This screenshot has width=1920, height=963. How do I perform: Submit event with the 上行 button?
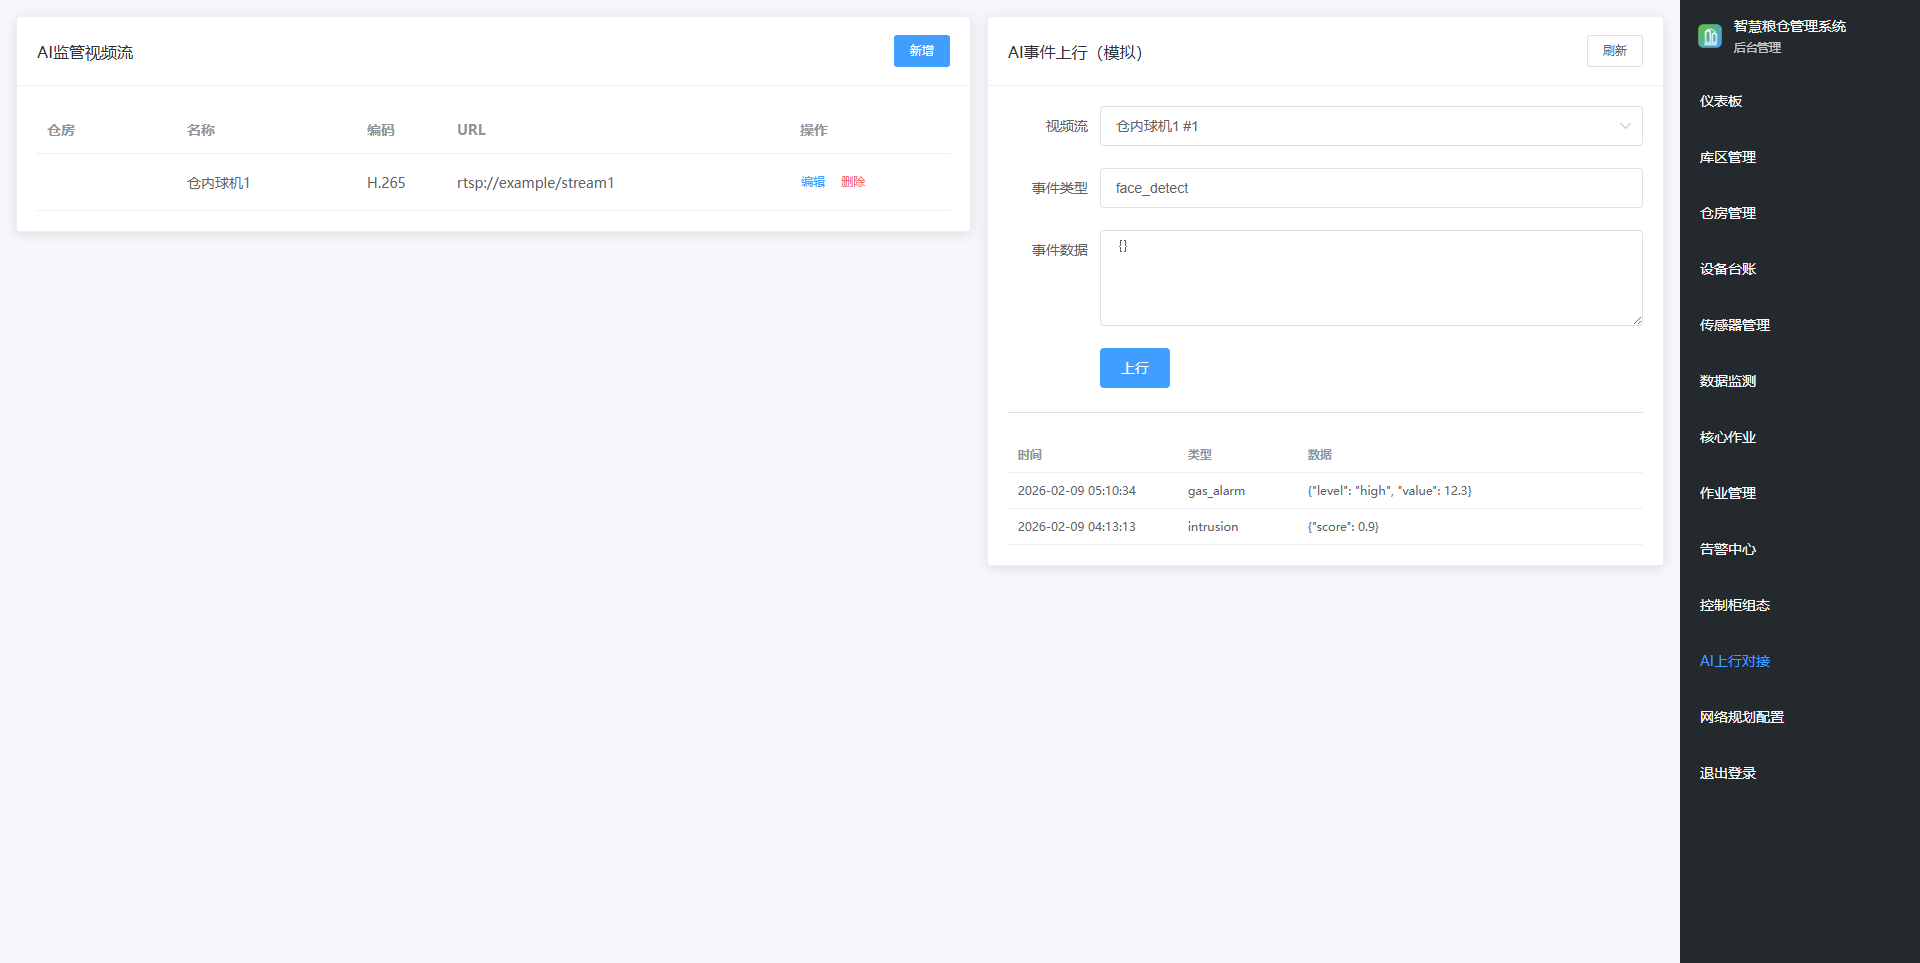coord(1134,368)
